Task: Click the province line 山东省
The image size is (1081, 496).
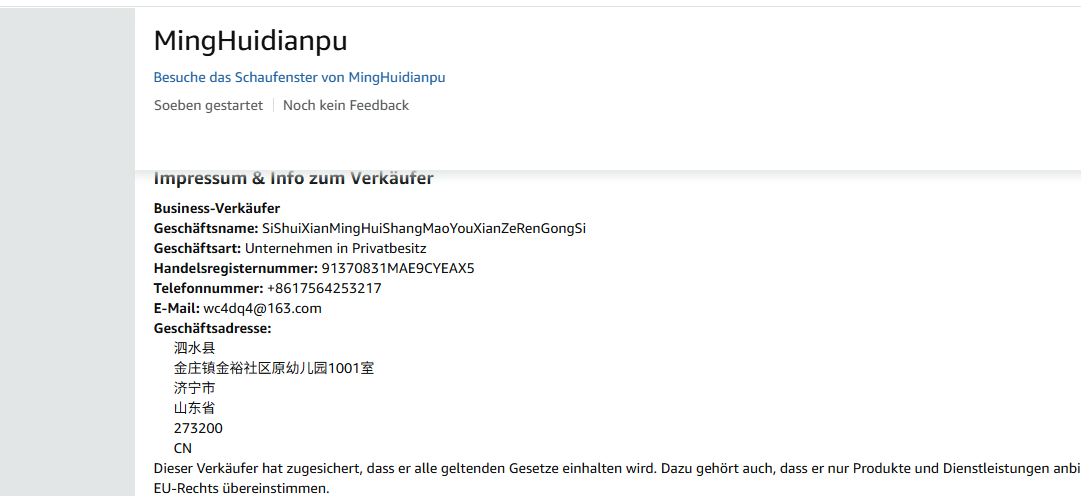Action: [194, 408]
